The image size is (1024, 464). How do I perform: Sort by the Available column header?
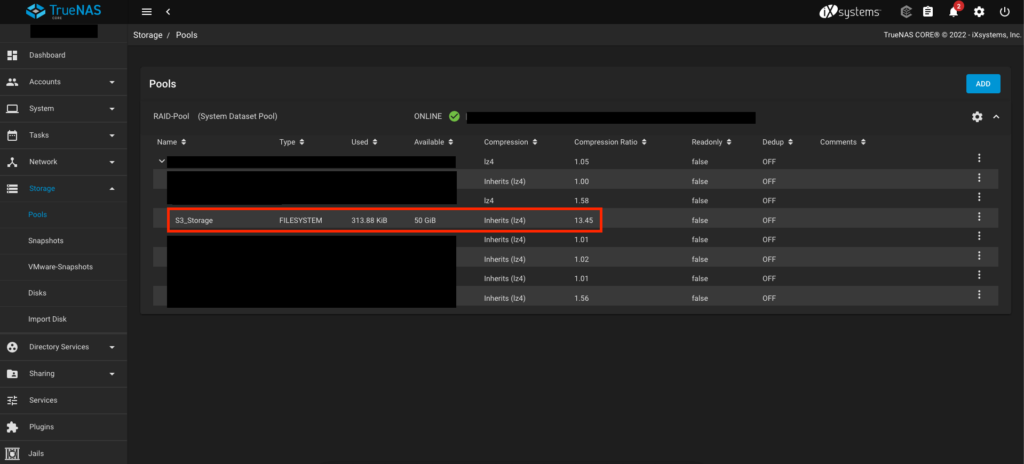(x=434, y=142)
